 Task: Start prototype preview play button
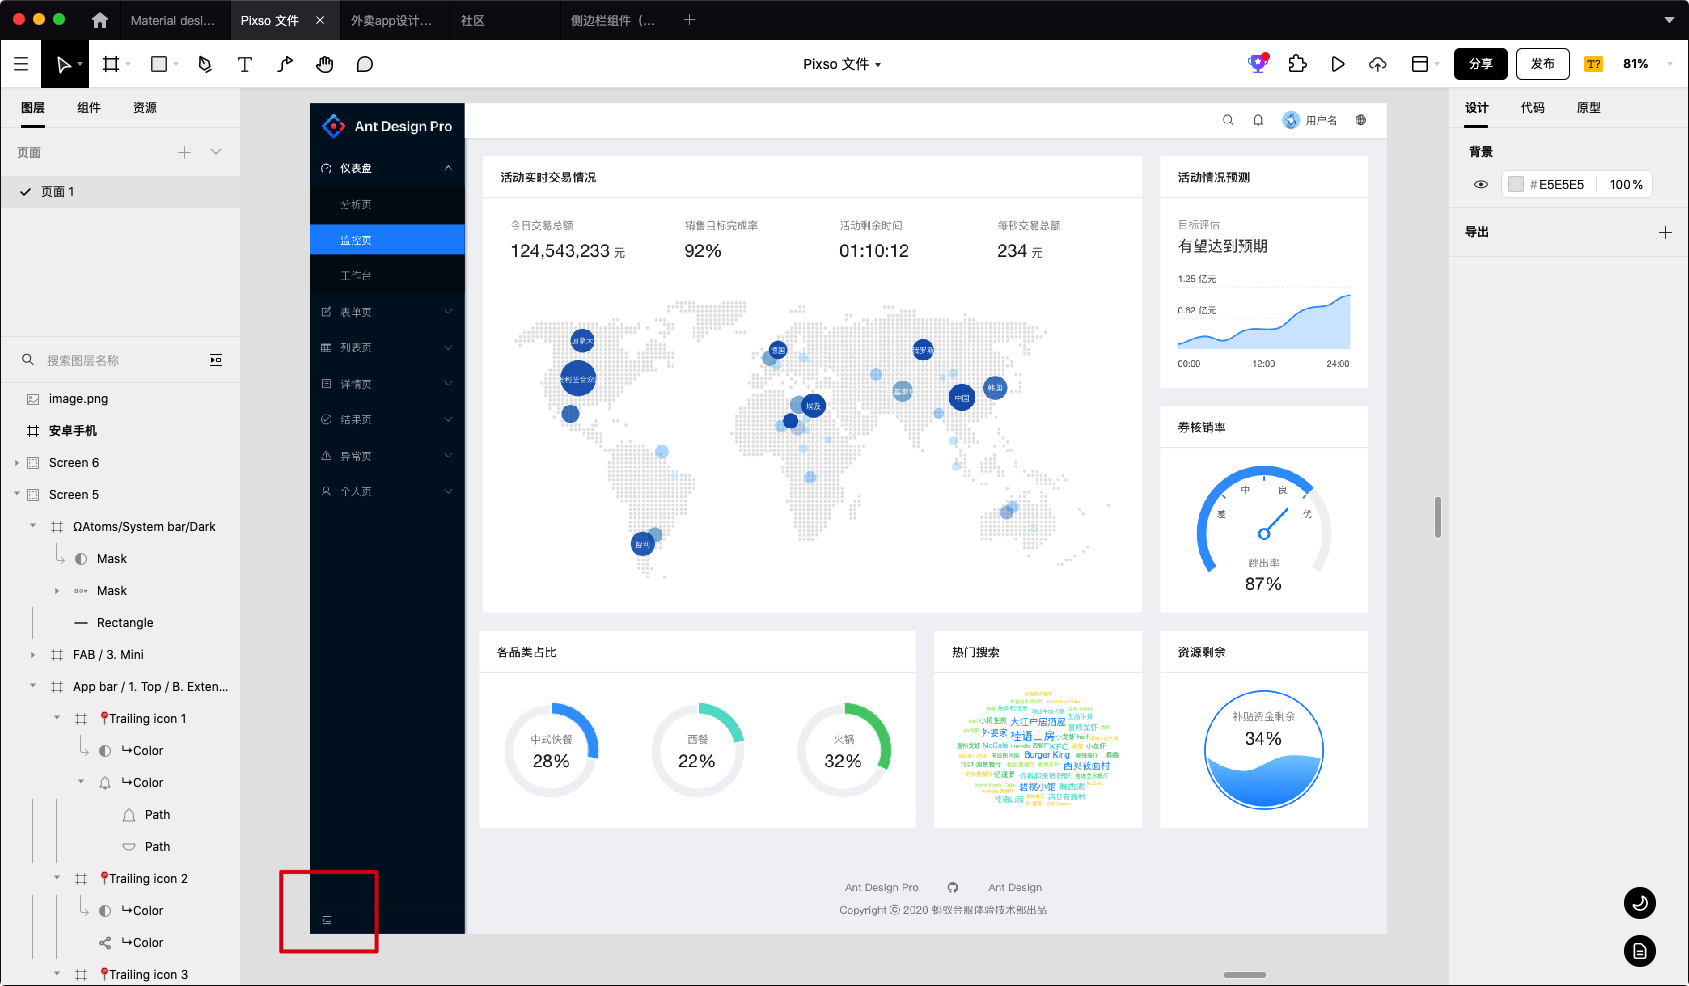coord(1338,64)
